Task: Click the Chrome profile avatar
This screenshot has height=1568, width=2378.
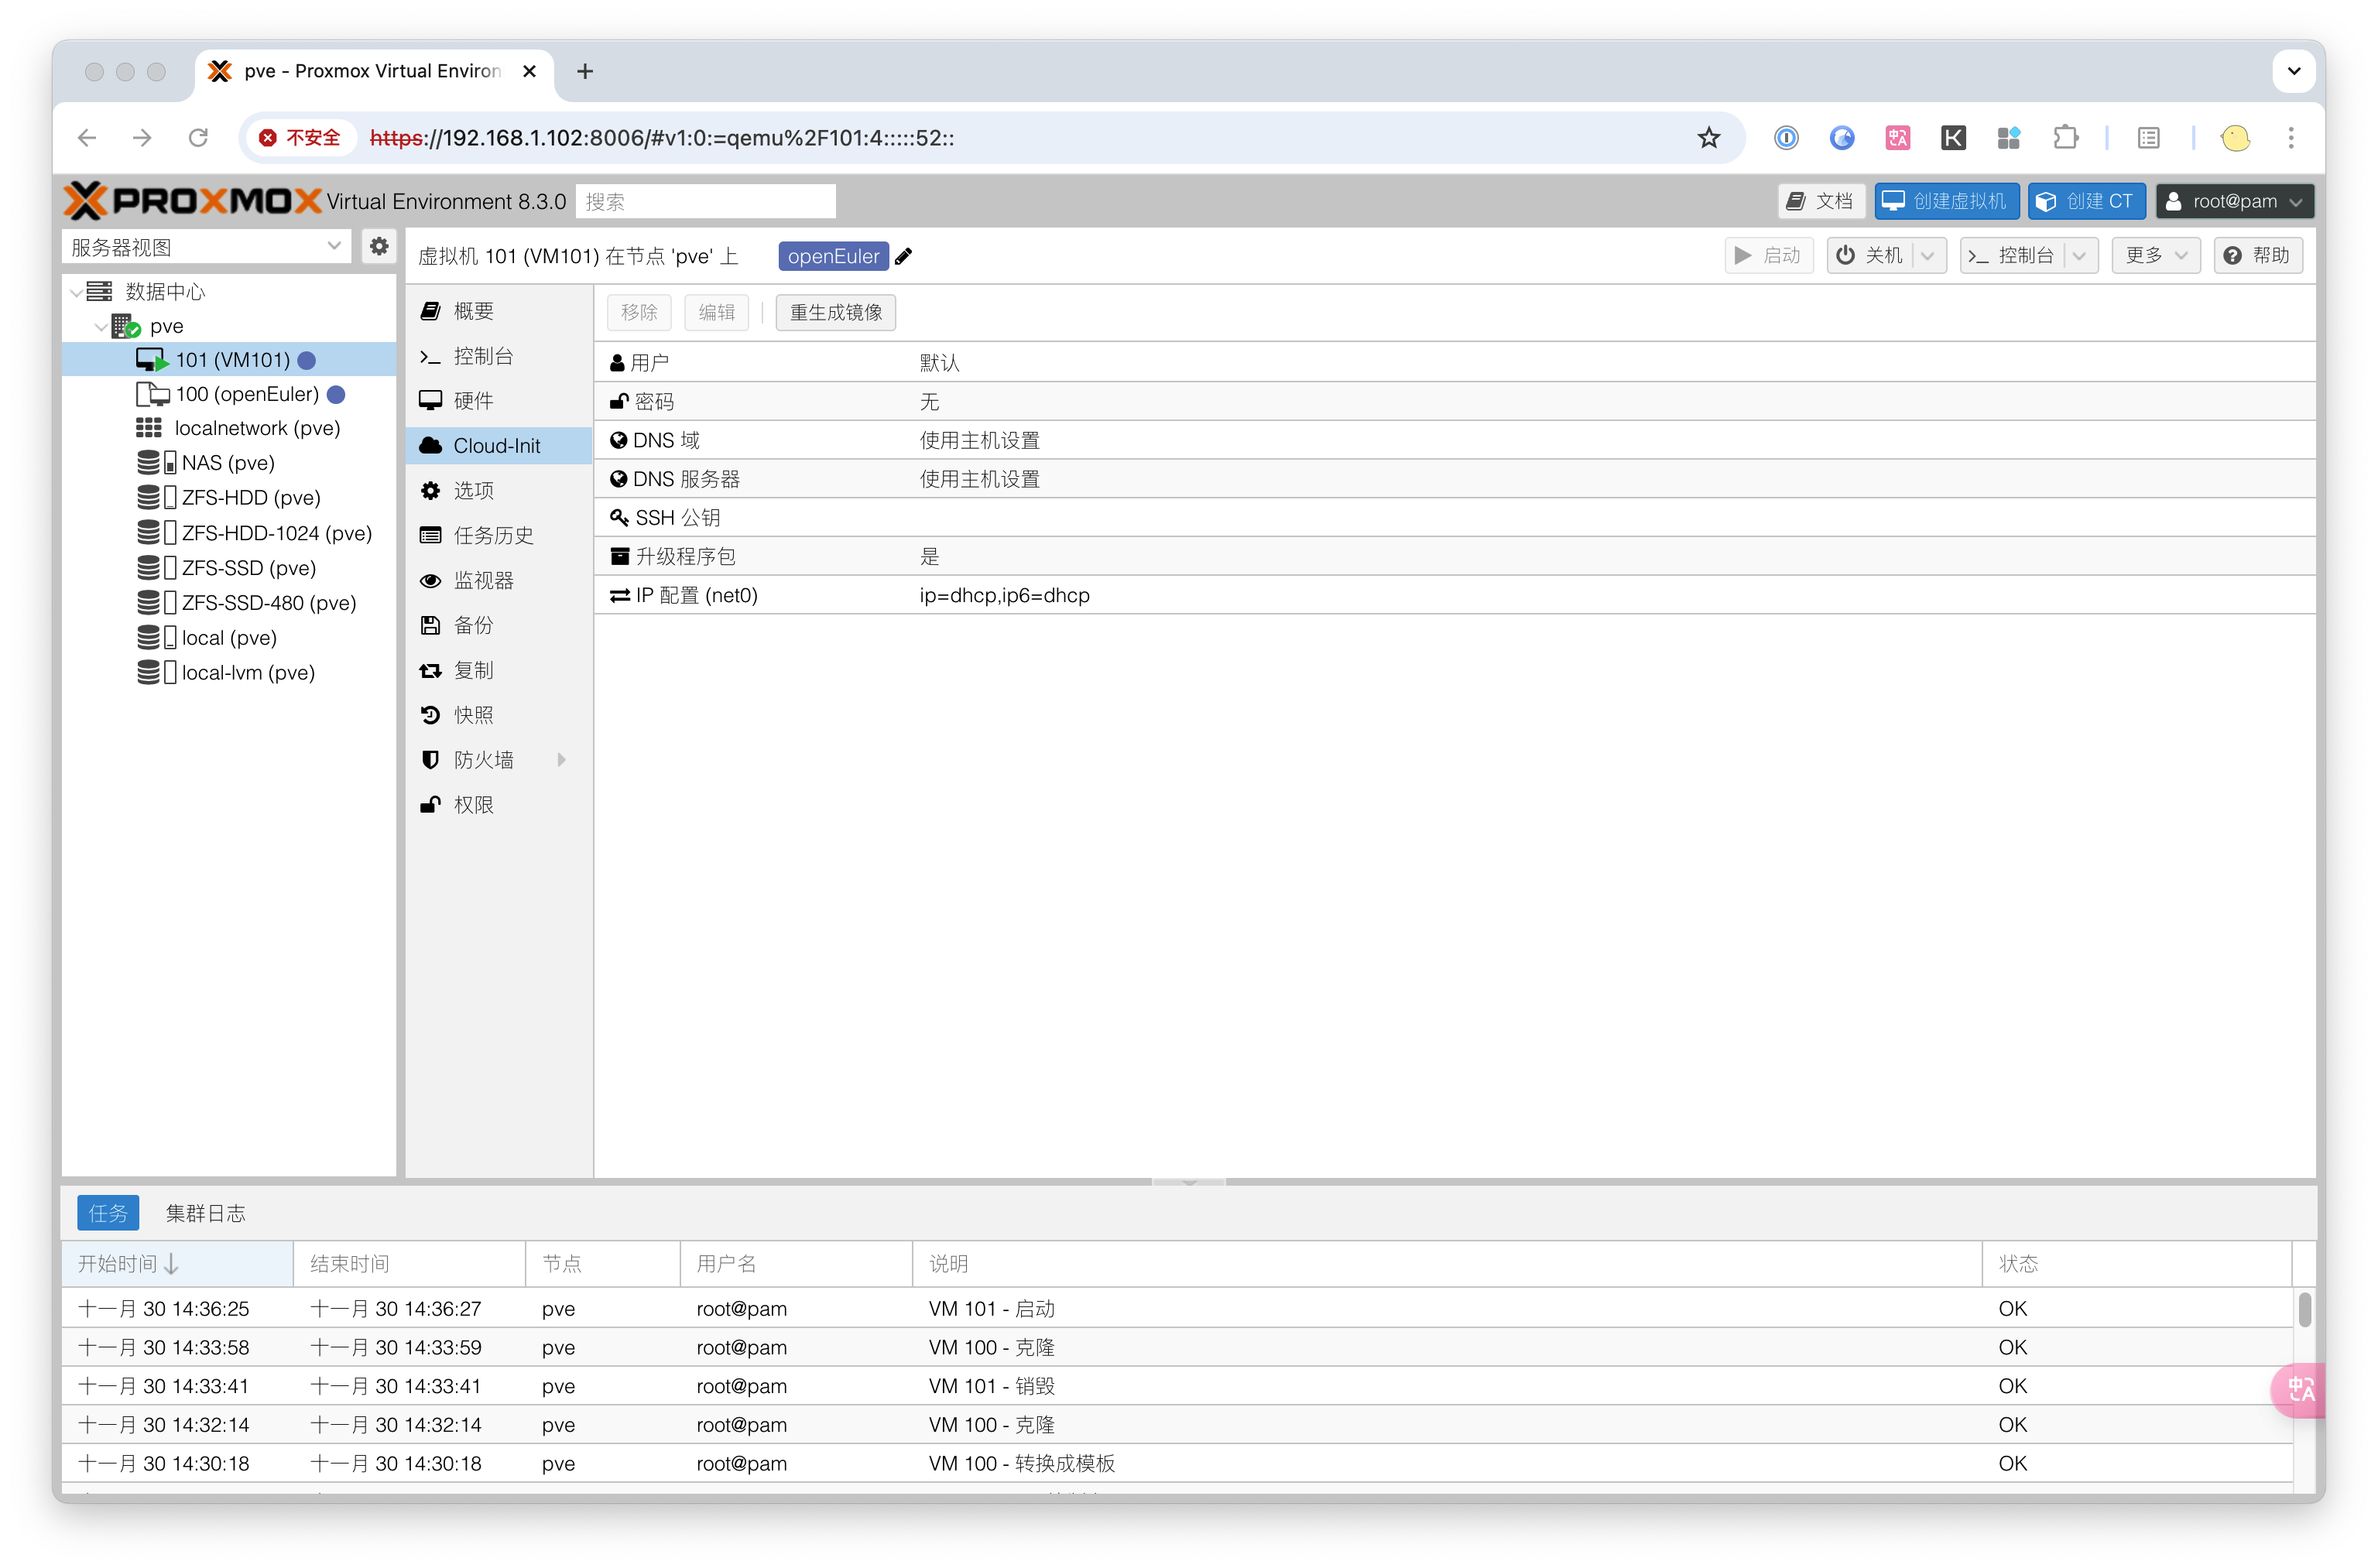Action: (x=2235, y=138)
